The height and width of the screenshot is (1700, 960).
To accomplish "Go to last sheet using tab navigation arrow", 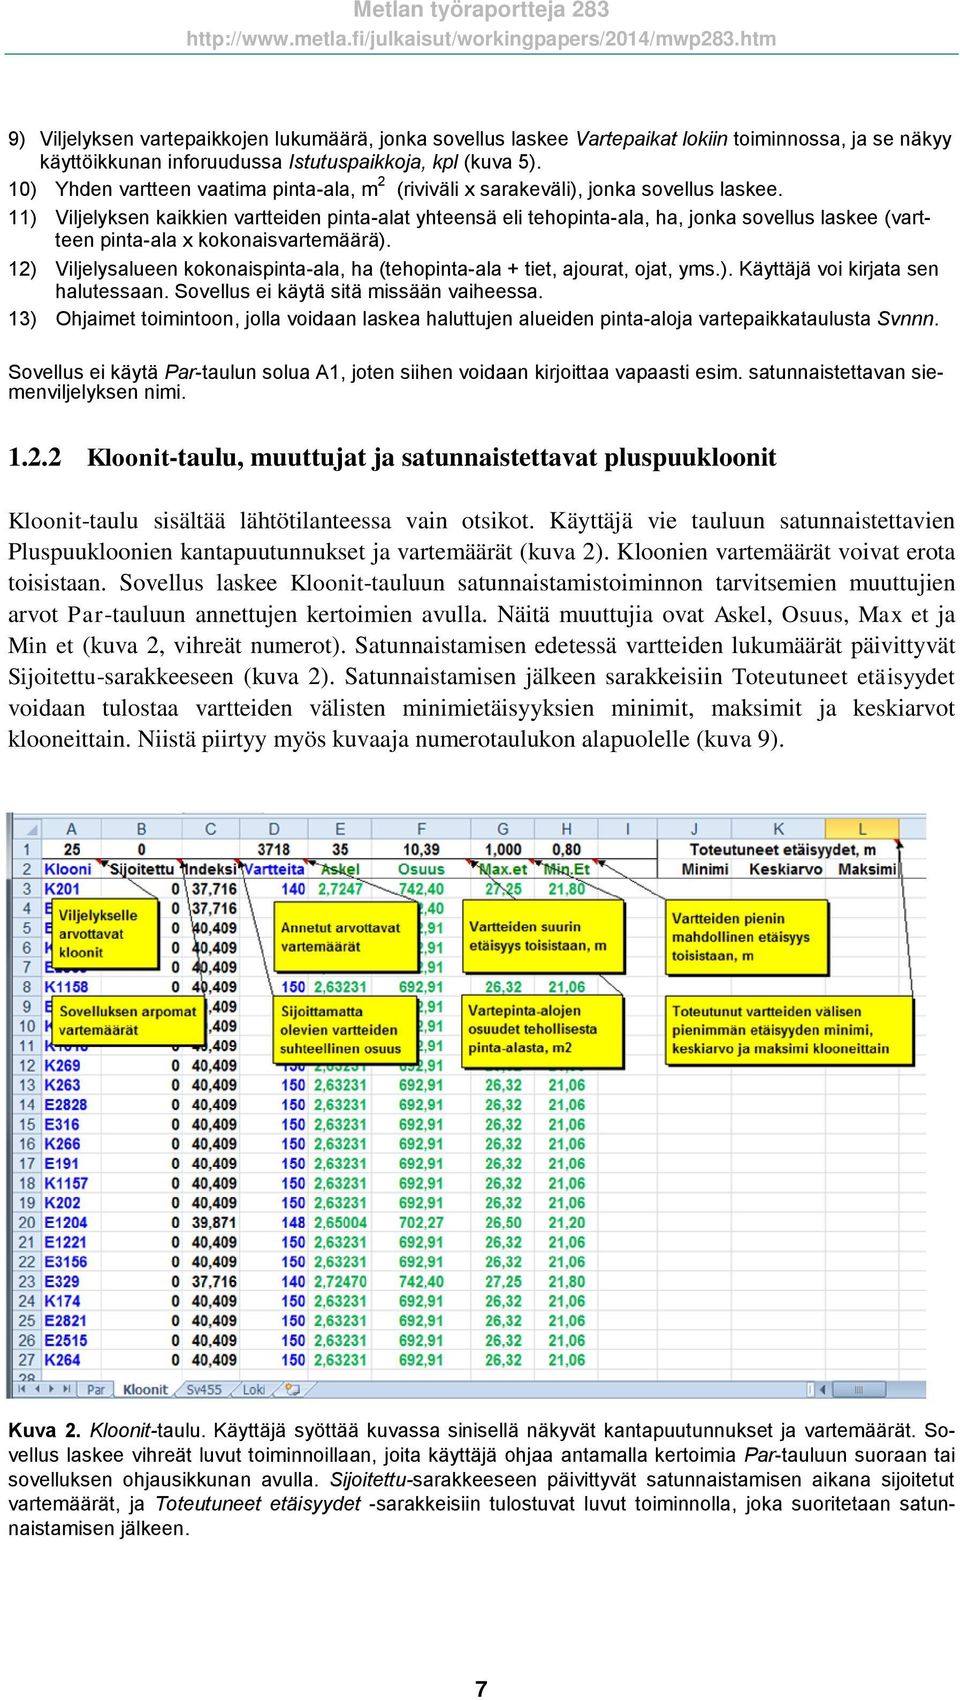I will click(66, 1389).
